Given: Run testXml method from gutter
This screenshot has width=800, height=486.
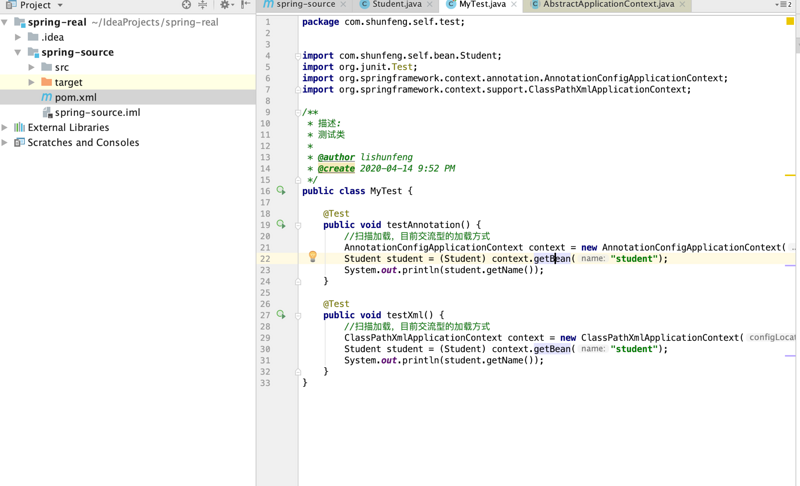Looking at the screenshot, I should [281, 315].
